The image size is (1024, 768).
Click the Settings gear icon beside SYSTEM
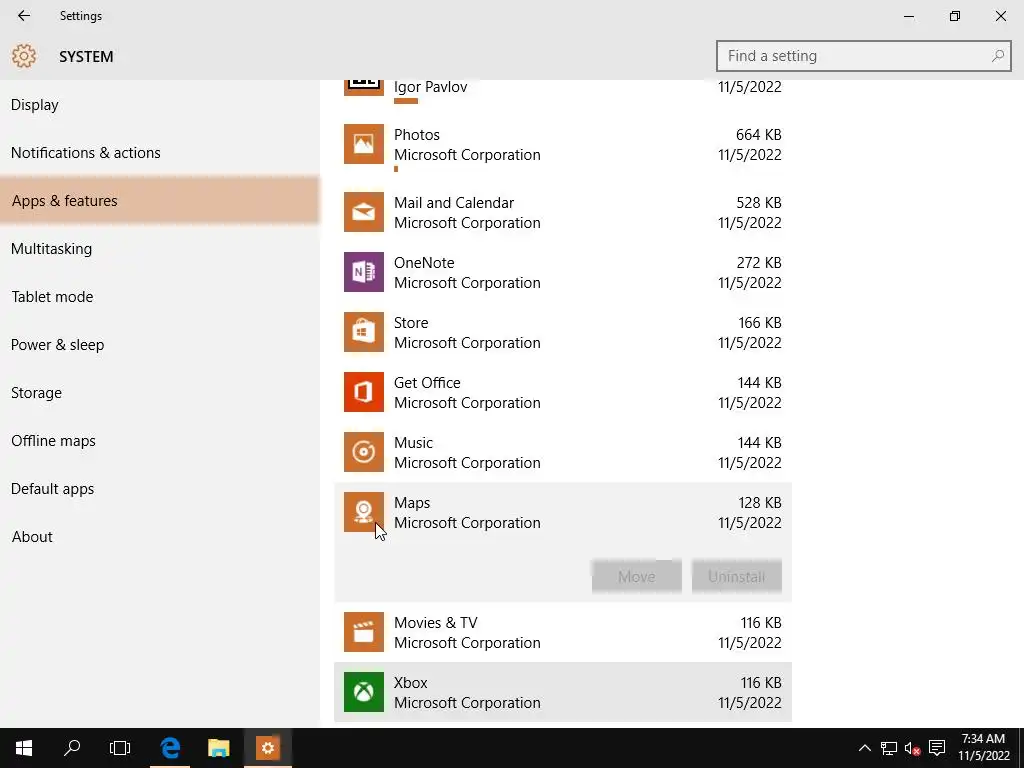pos(24,56)
